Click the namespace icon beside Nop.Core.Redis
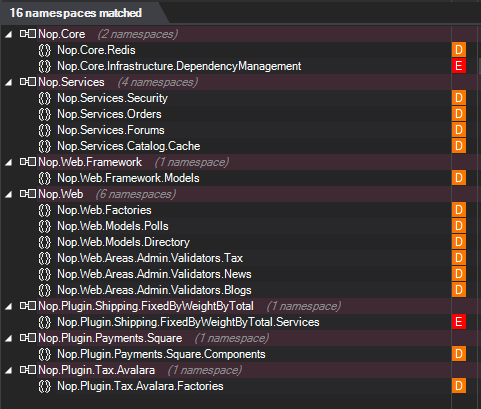Screen dimensions: 481x409 44,50
